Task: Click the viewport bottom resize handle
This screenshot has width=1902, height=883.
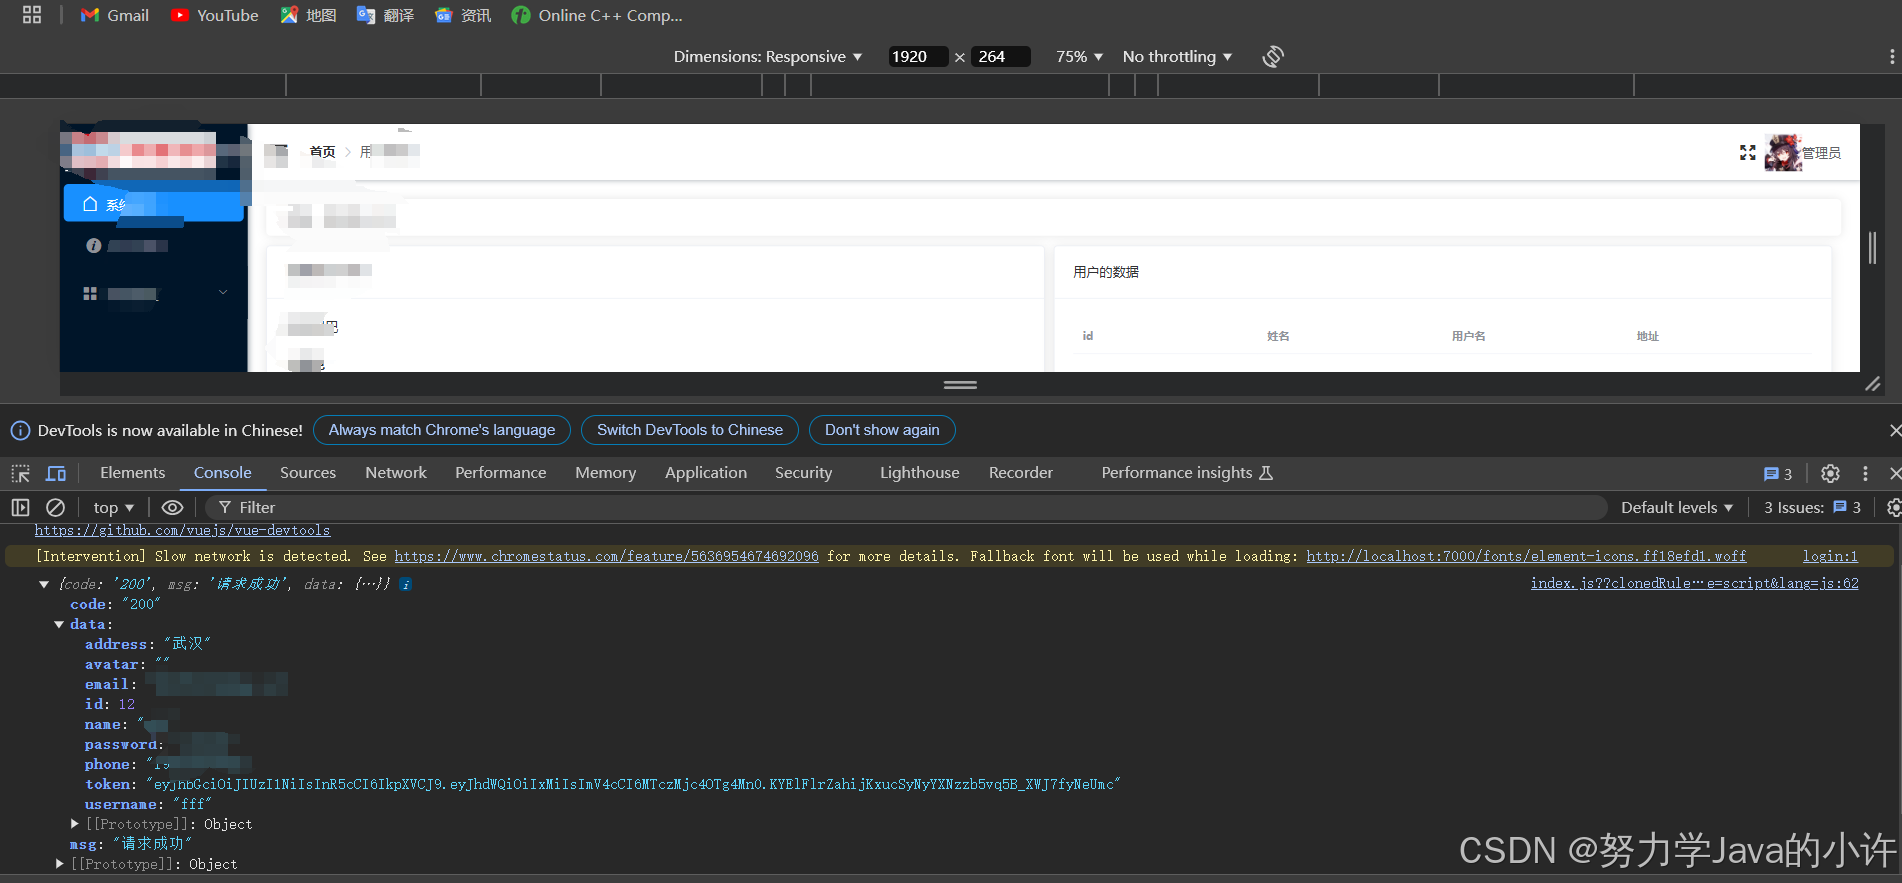Action: point(960,384)
